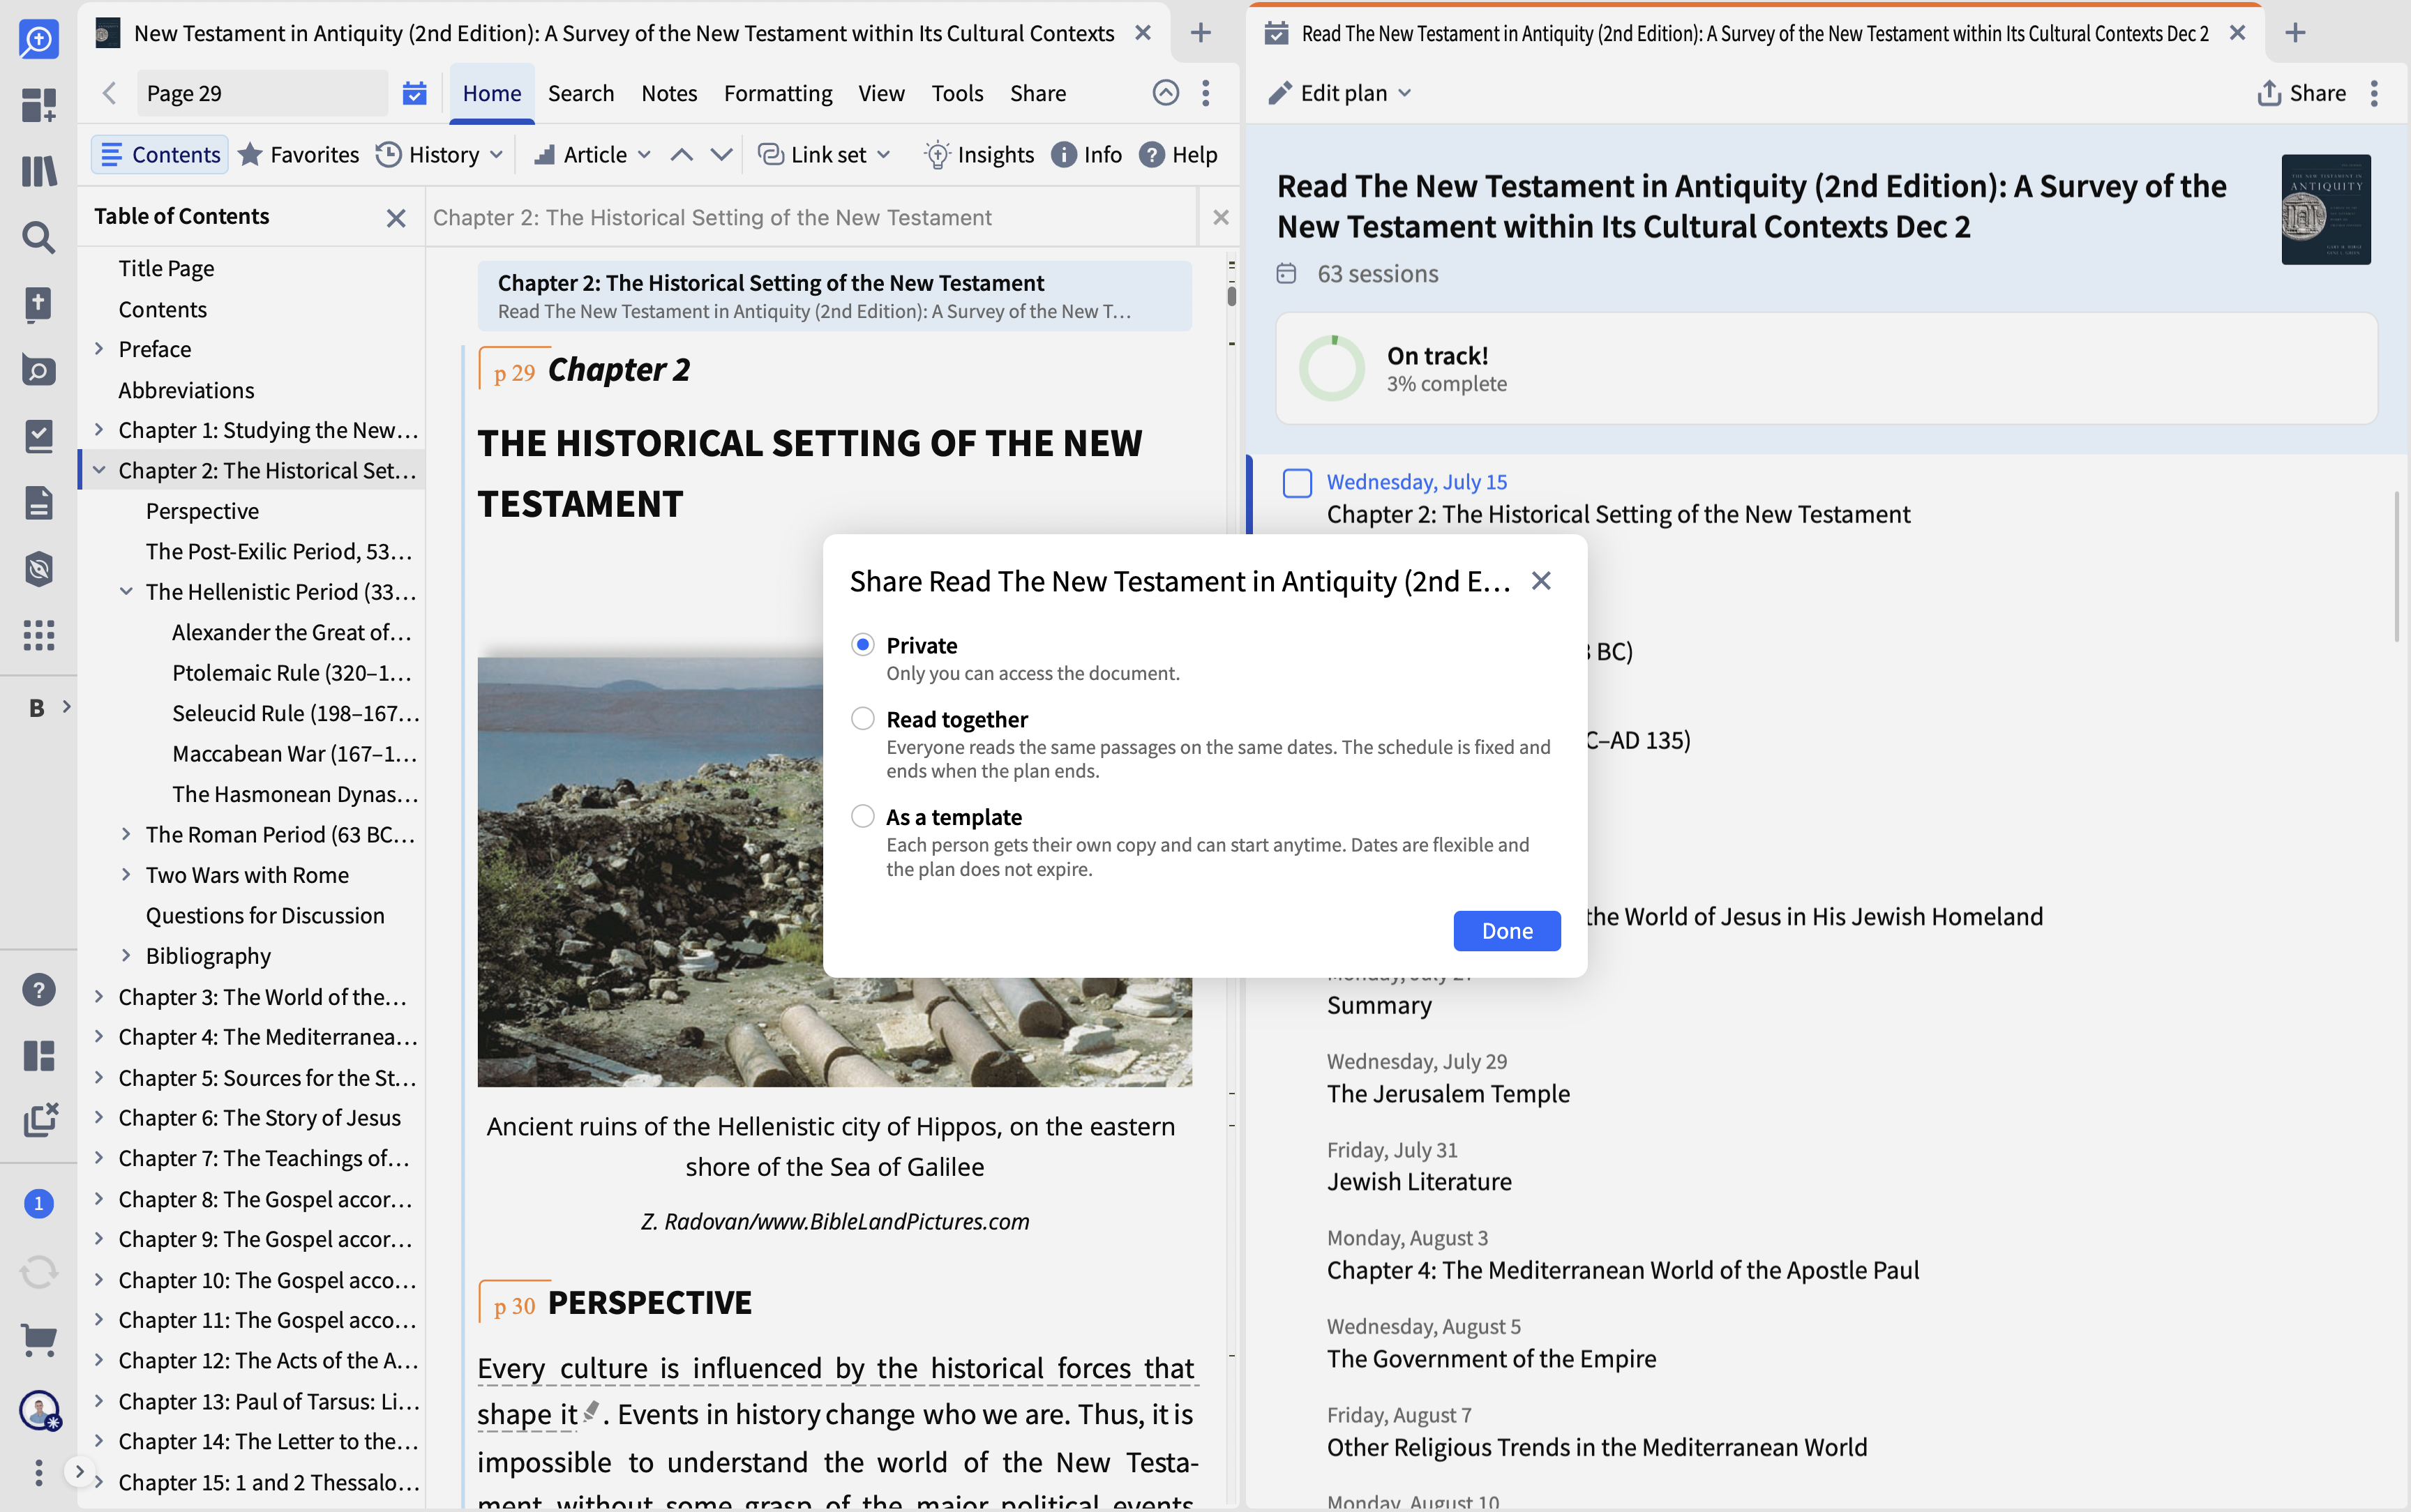
Task: Open the History dropdown
Action: tap(440, 155)
